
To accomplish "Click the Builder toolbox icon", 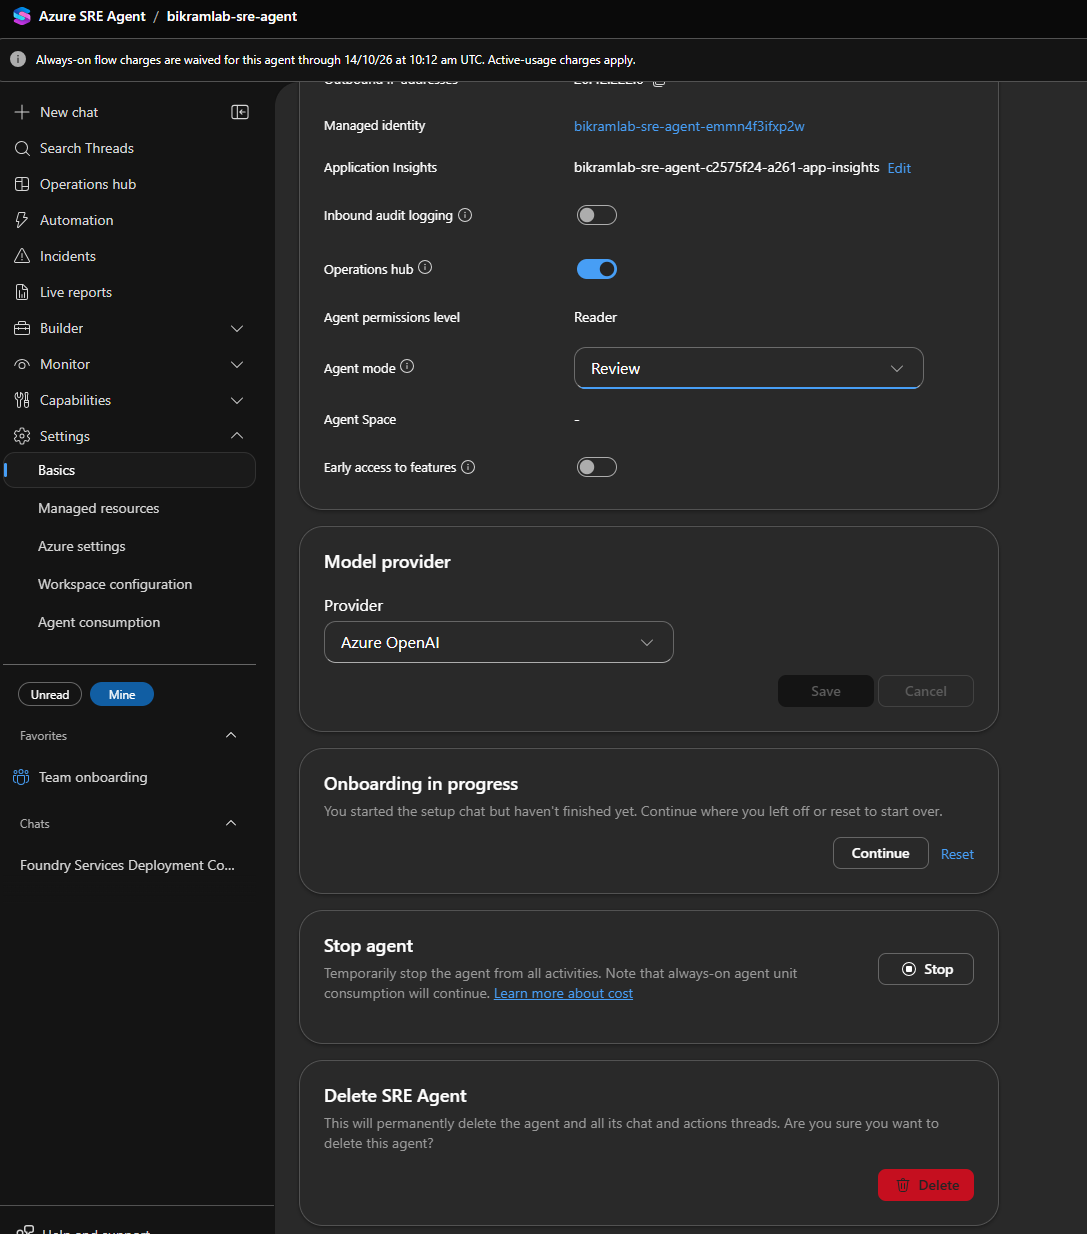I will coord(22,328).
